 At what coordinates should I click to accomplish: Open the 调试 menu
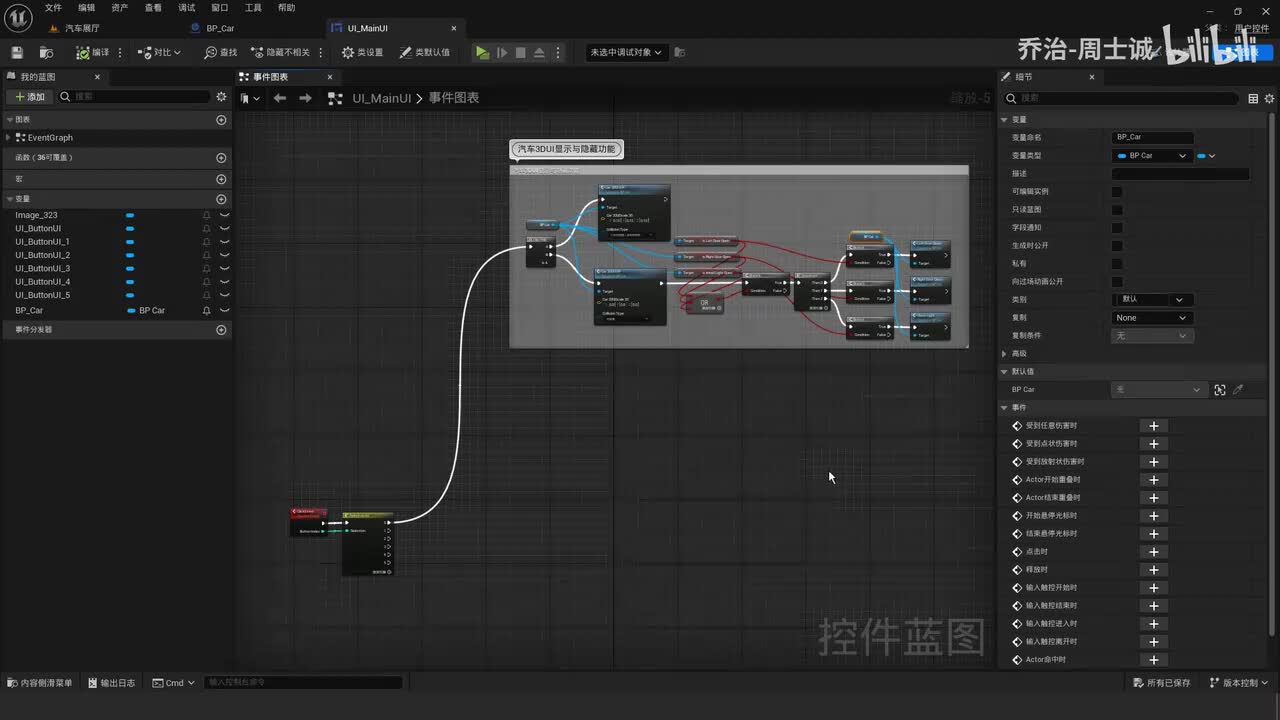pyautogui.click(x=187, y=8)
